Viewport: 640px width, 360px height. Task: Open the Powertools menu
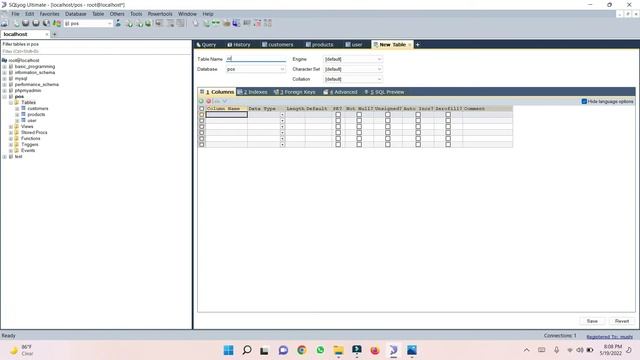click(x=160, y=14)
